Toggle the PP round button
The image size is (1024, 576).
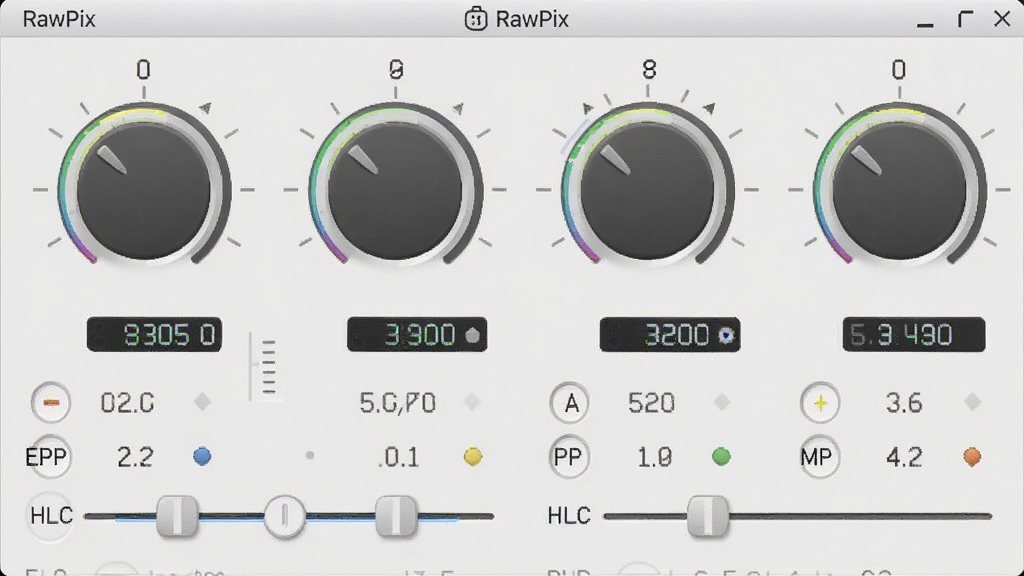(x=569, y=456)
